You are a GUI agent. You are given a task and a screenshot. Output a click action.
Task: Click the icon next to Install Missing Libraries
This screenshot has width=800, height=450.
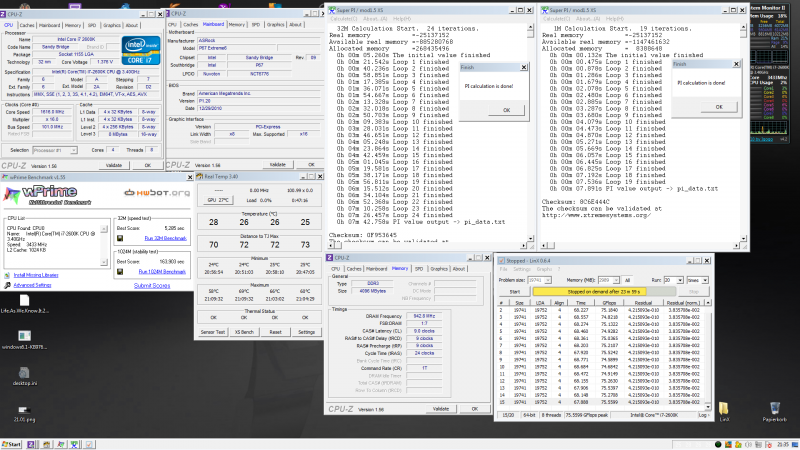(7, 275)
